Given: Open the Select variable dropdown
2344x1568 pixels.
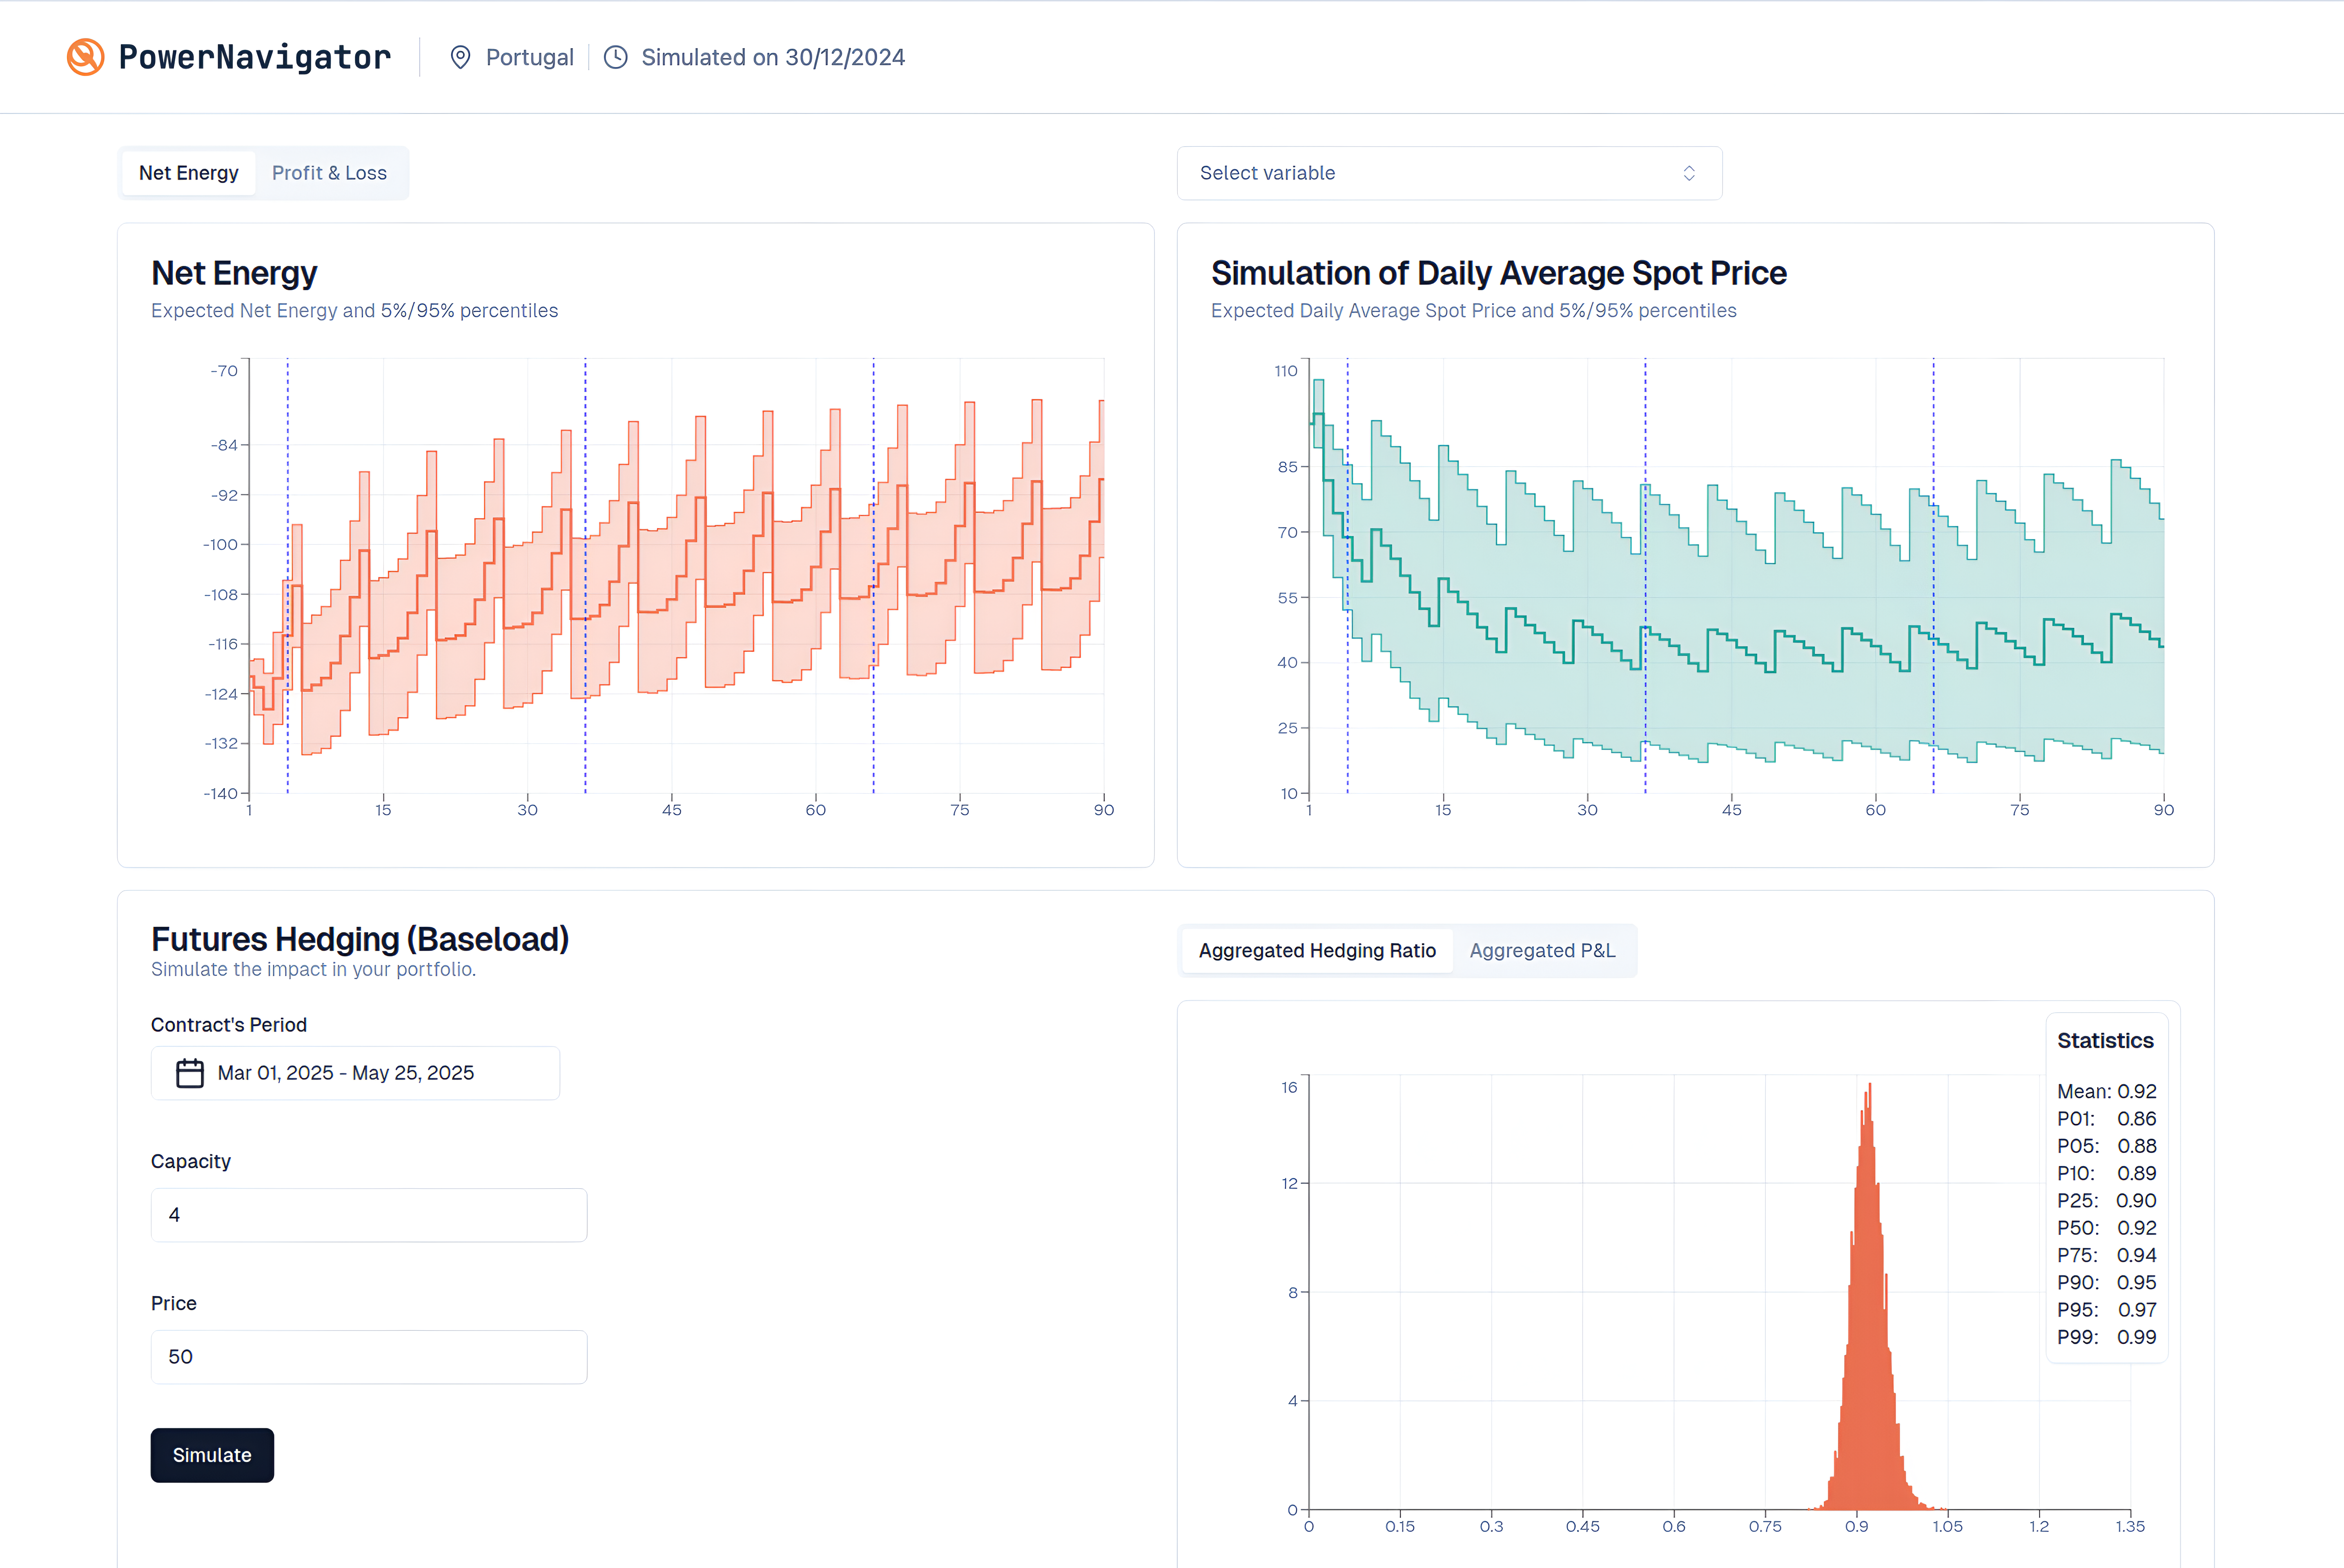Looking at the screenshot, I should tap(1448, 173).
